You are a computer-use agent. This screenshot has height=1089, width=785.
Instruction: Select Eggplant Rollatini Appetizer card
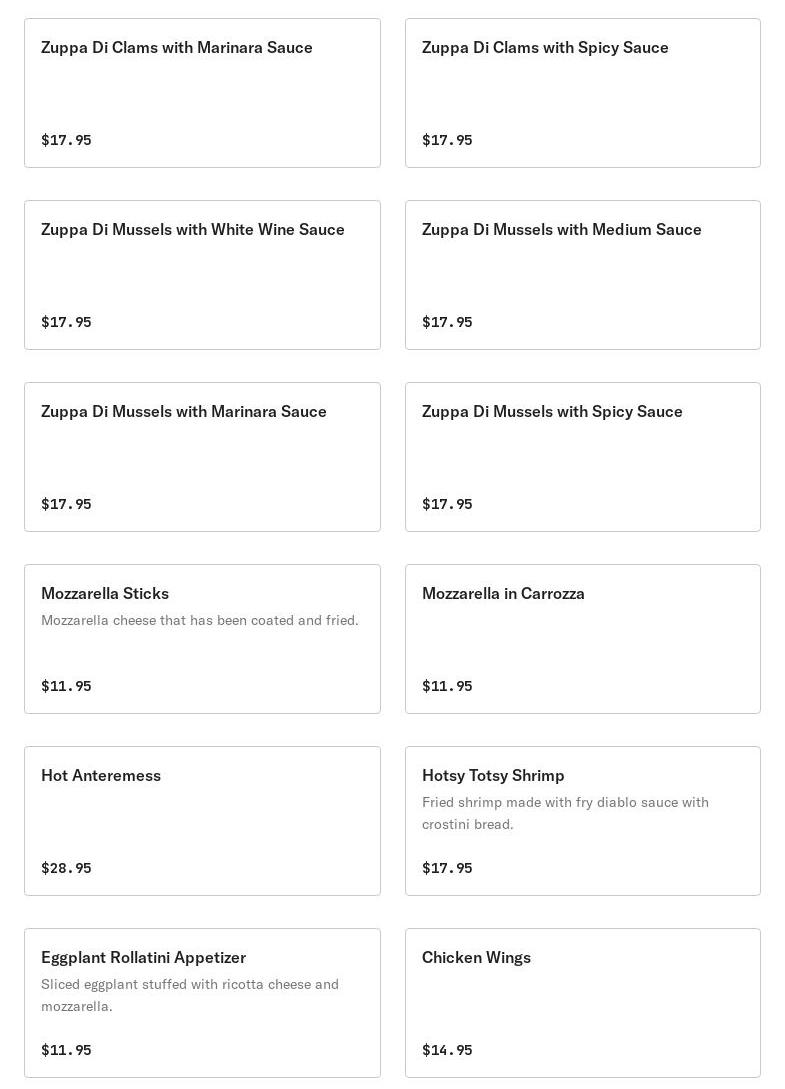coord(143,957)
